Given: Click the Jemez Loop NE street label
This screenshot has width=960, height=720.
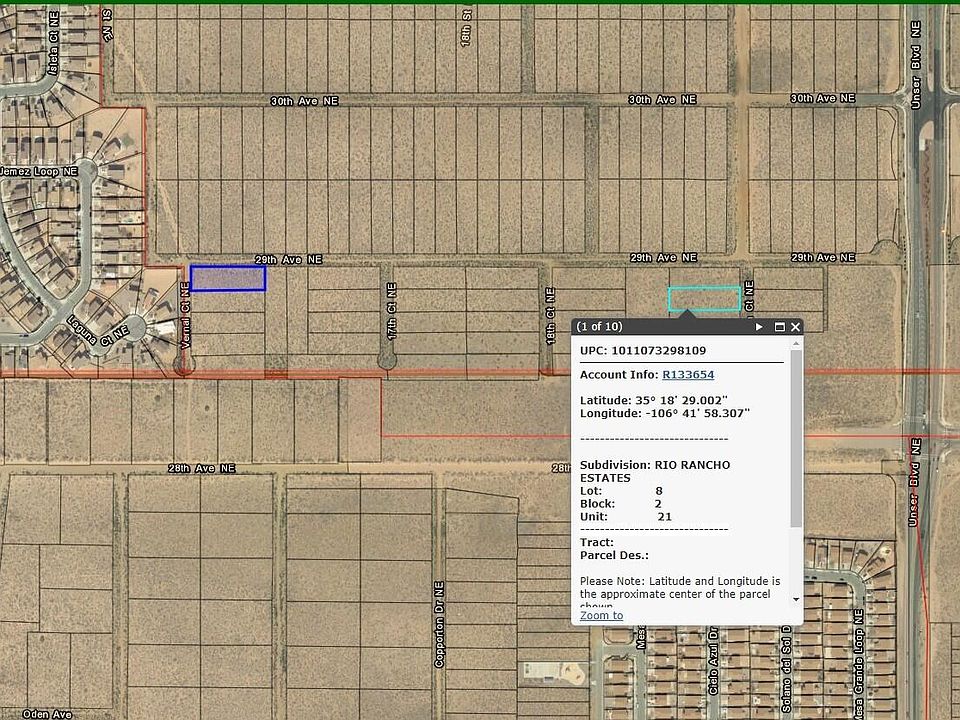Looking at the screenshot, I should 39,172.
